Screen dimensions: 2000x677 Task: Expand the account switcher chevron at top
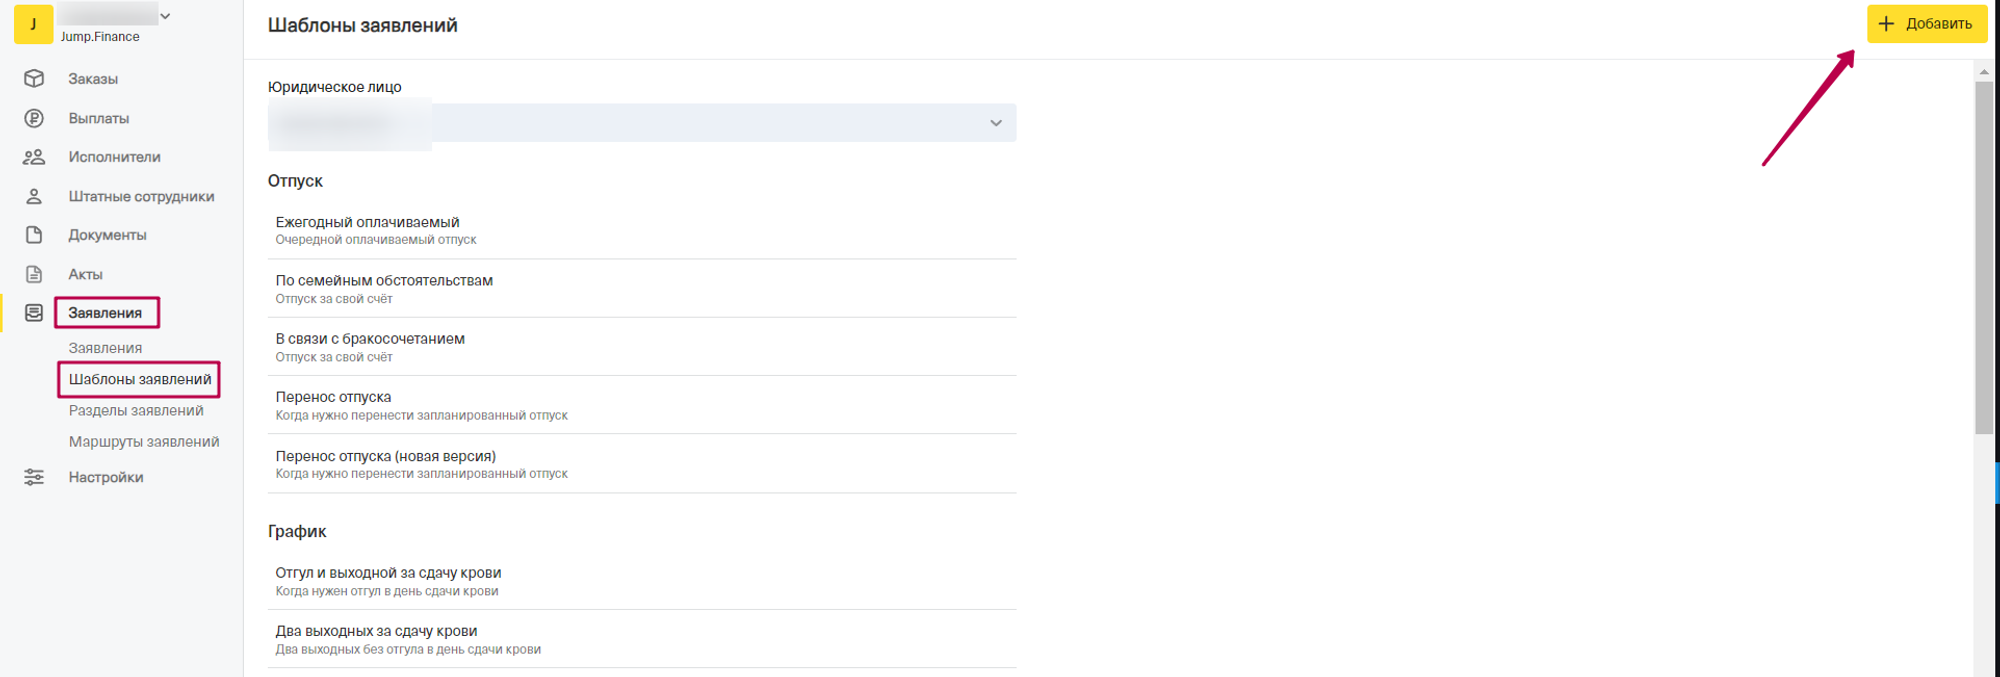click(165, 16)
